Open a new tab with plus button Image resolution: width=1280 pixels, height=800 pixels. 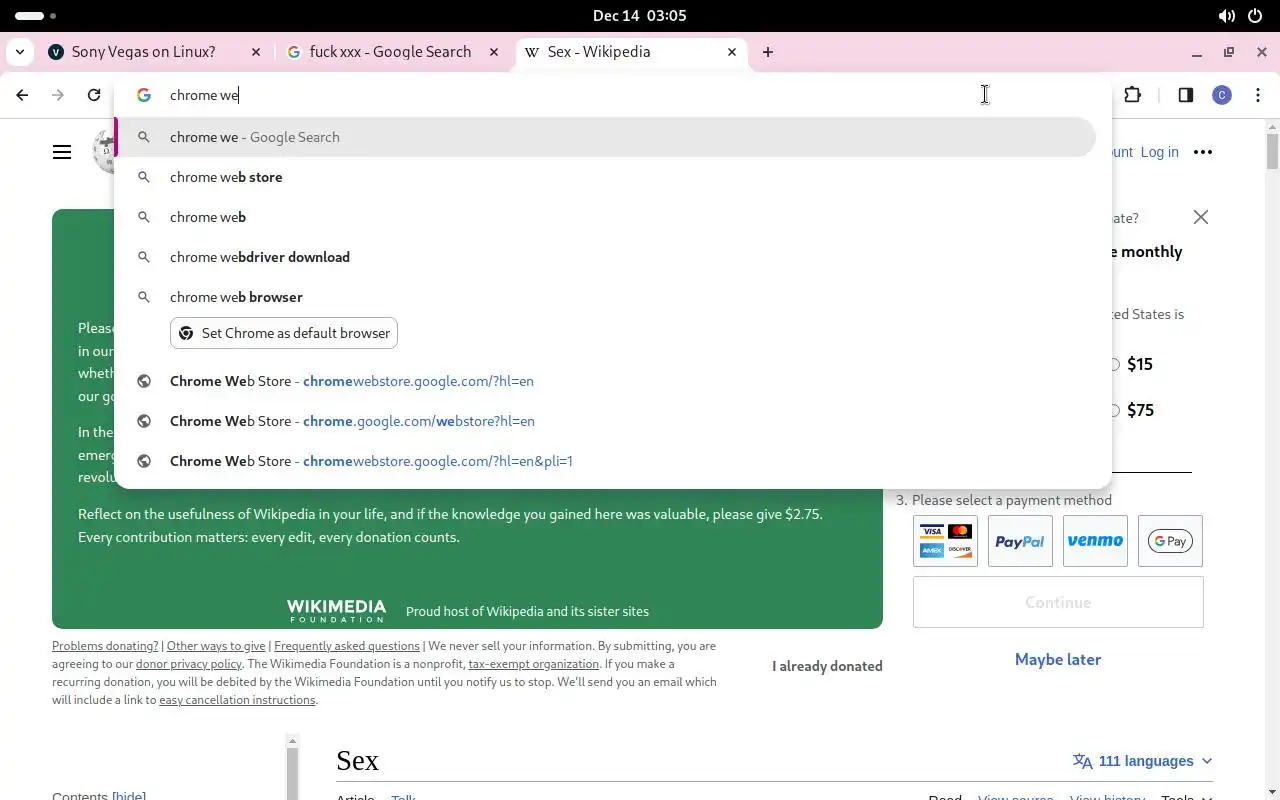click(768, 52)
